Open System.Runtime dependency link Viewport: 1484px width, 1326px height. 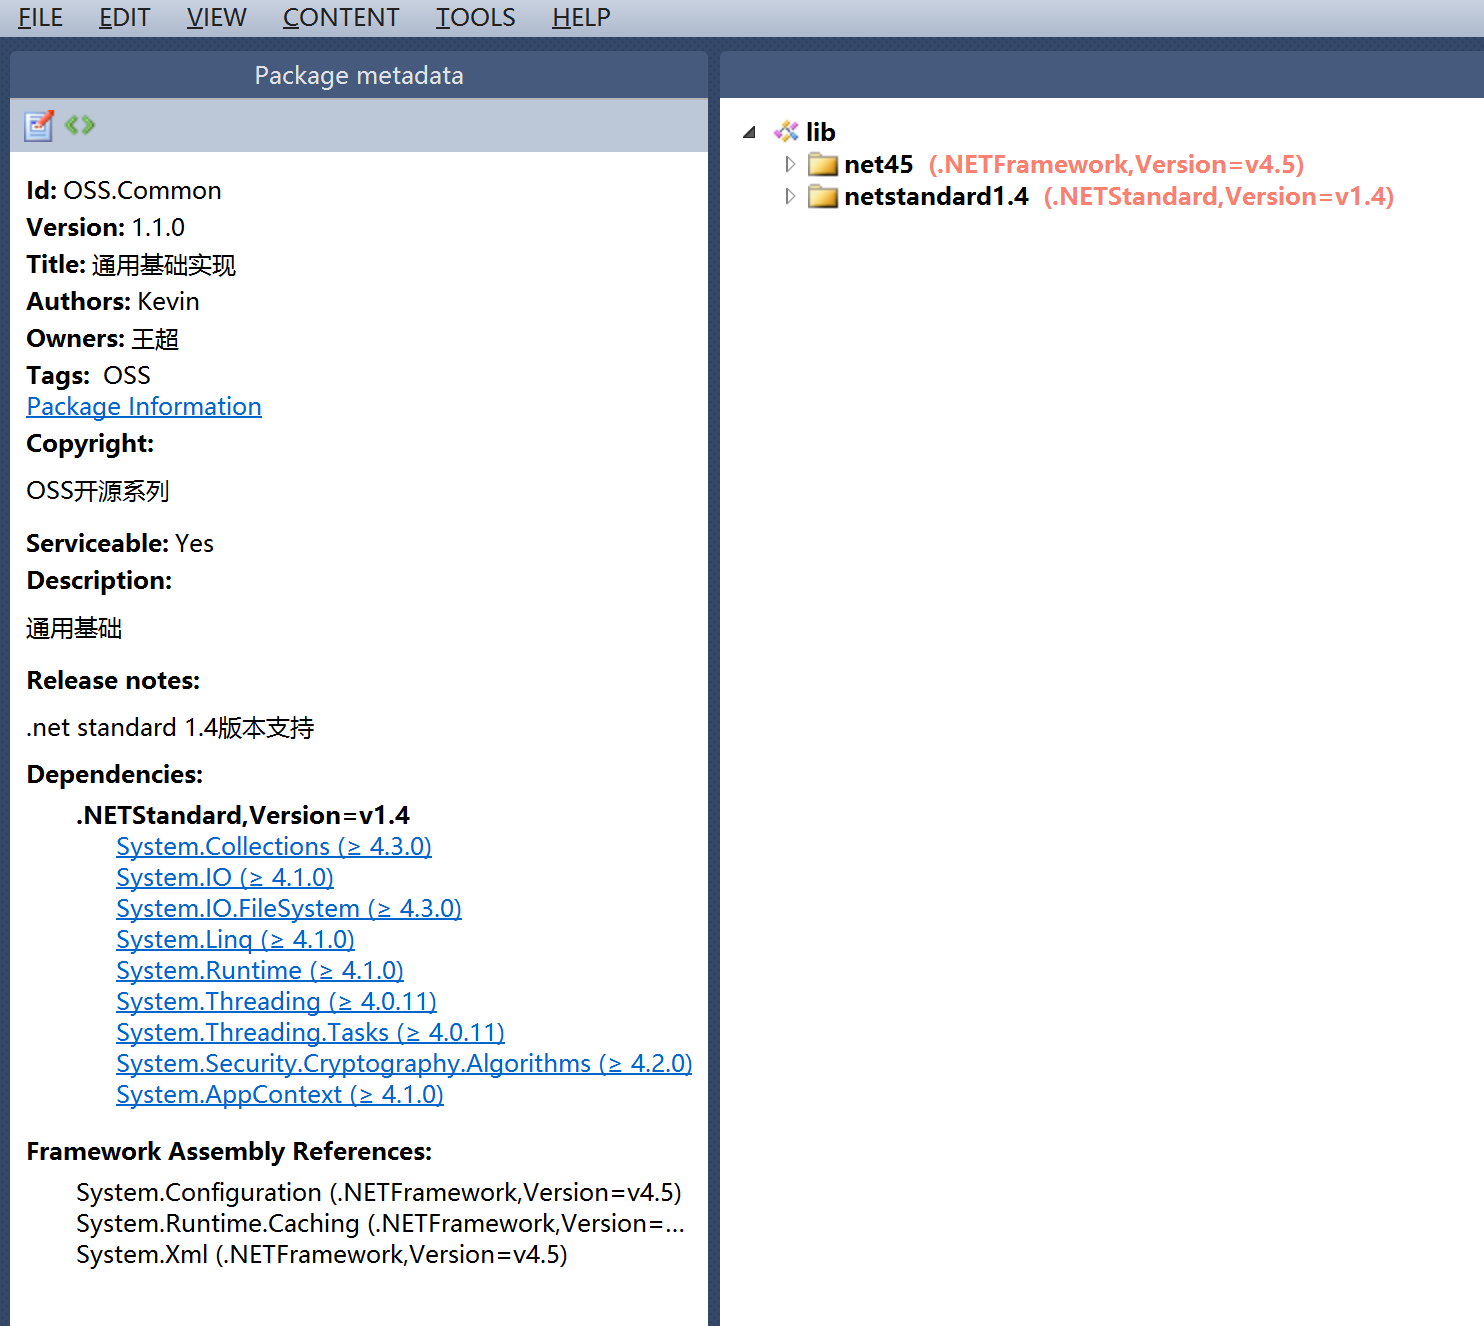pyautogui.click(x=260, y=971)
